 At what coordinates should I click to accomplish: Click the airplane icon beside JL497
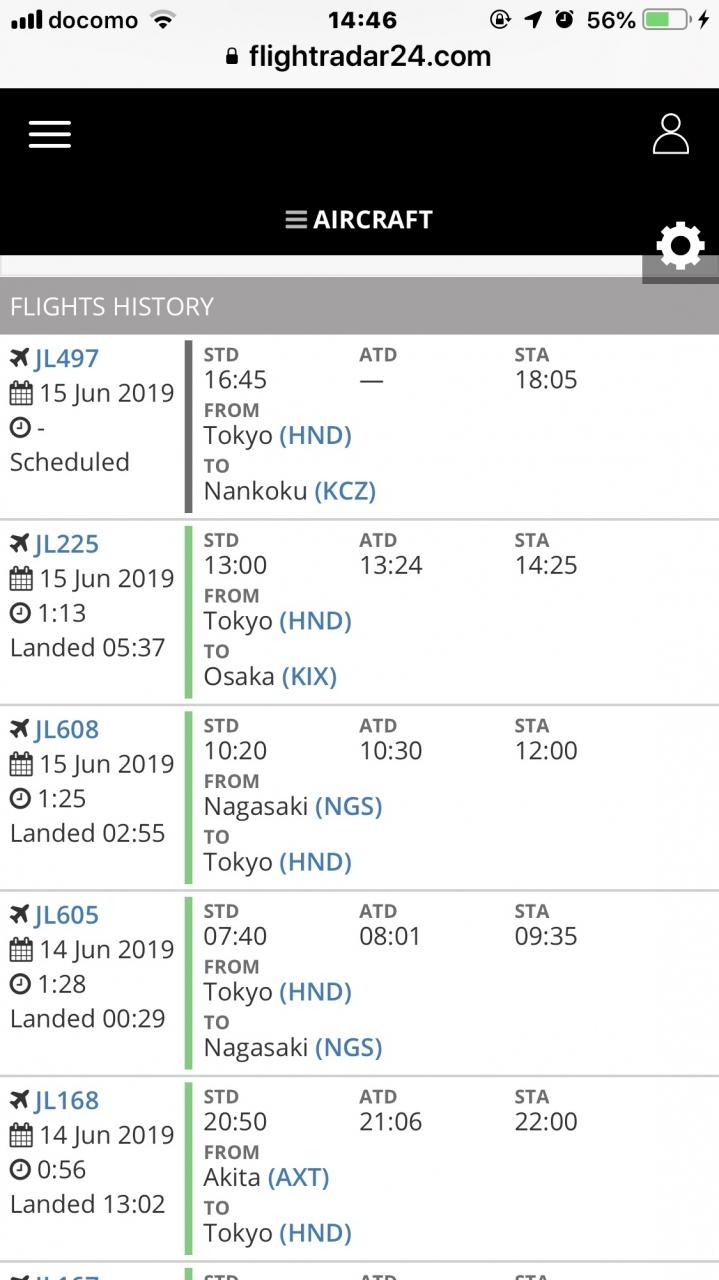tap(20, 358)
